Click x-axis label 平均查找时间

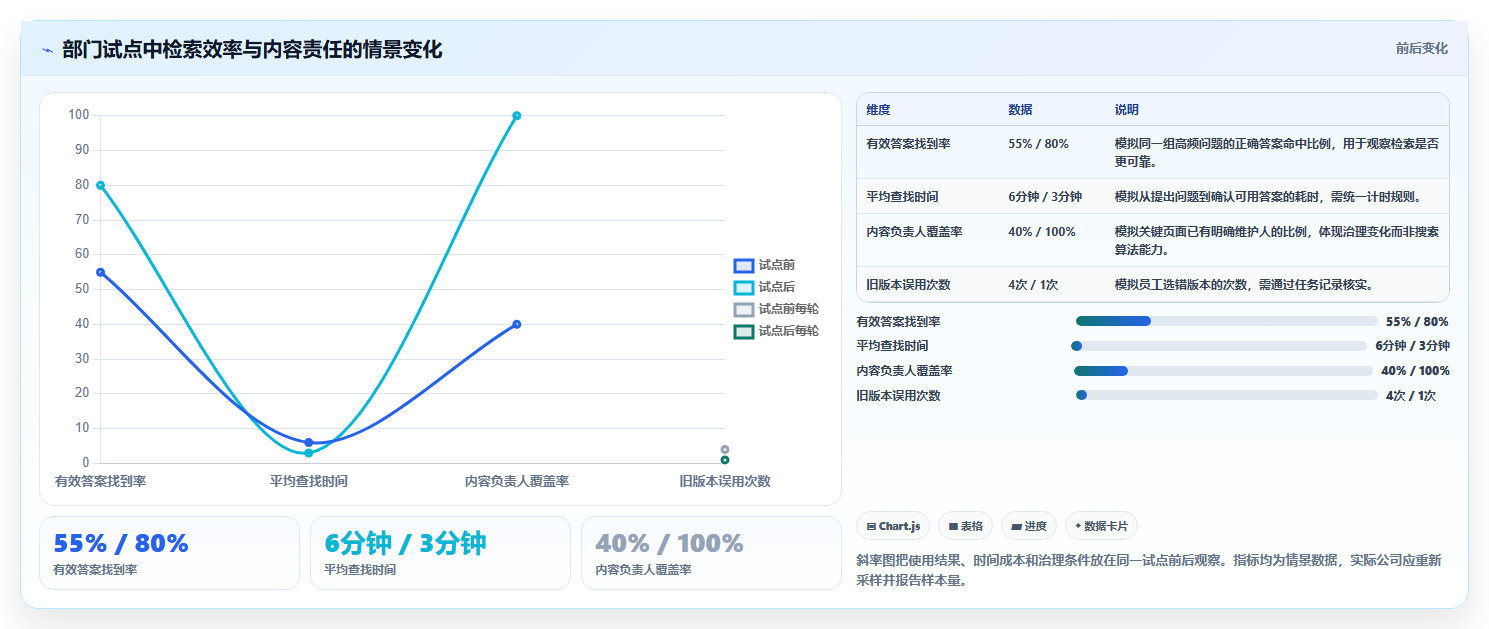point(309,481)
